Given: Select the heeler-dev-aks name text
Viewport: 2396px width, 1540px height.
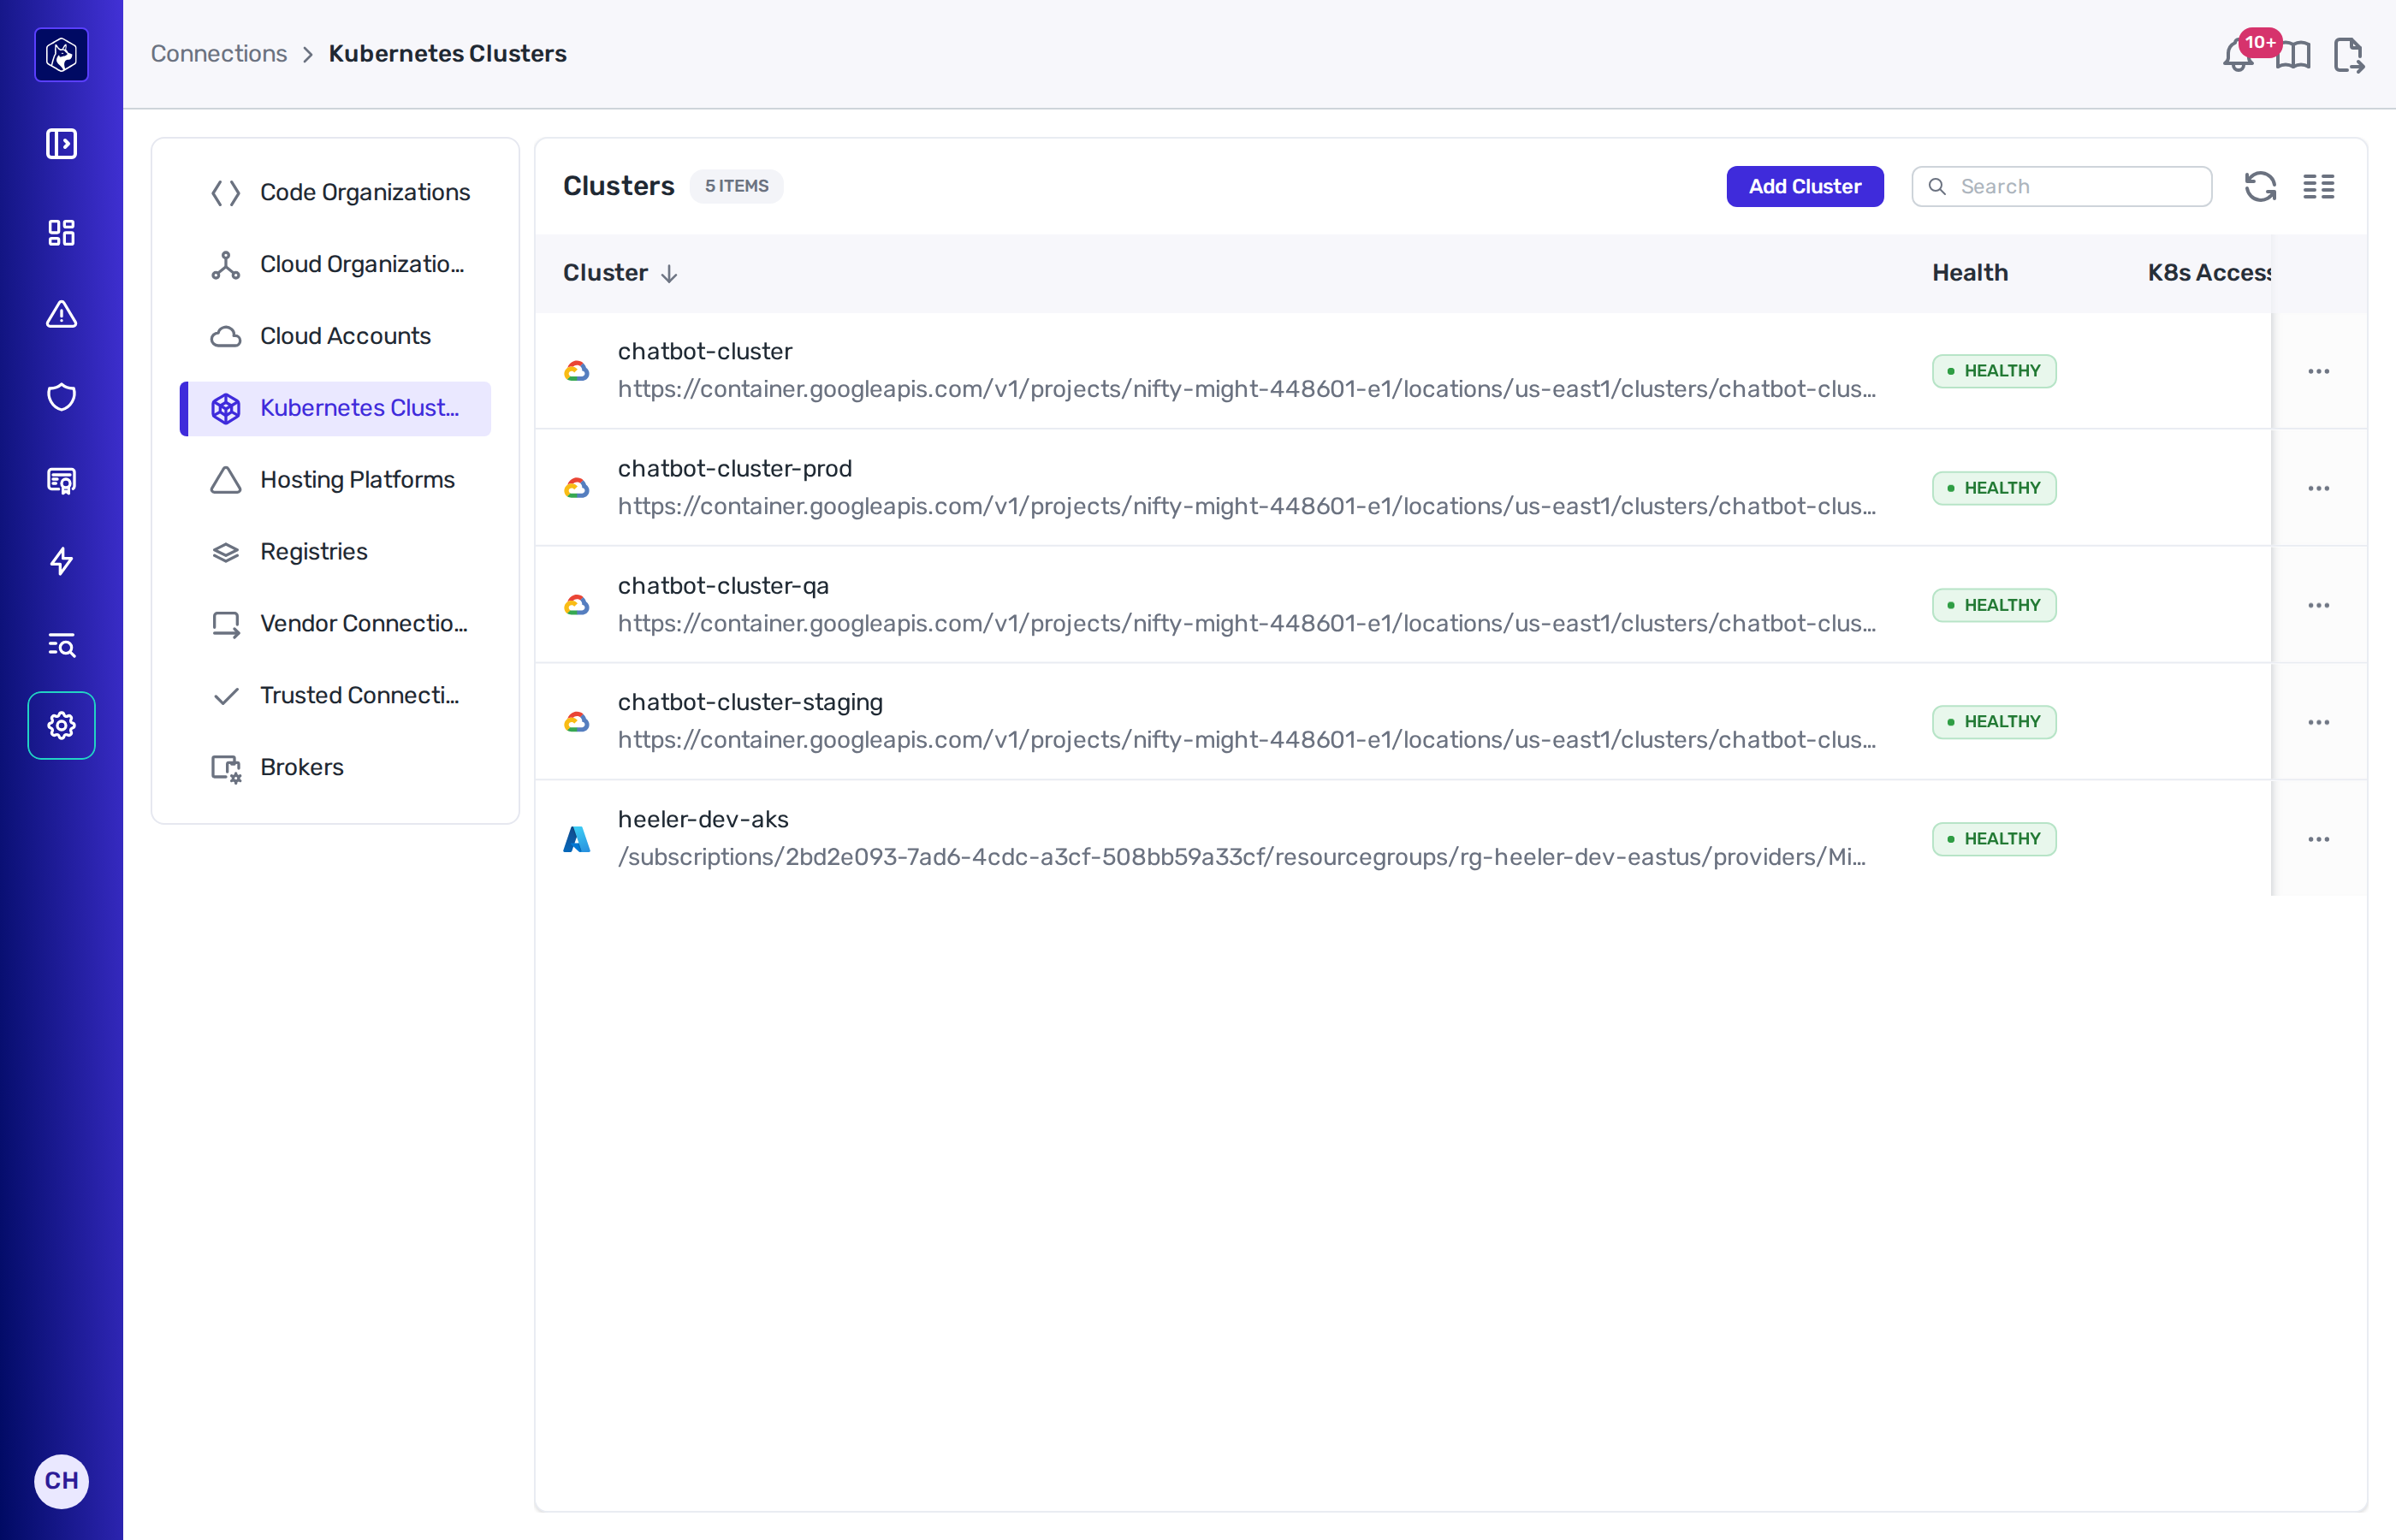Looking at the screenshot, I should coord(703,820).
